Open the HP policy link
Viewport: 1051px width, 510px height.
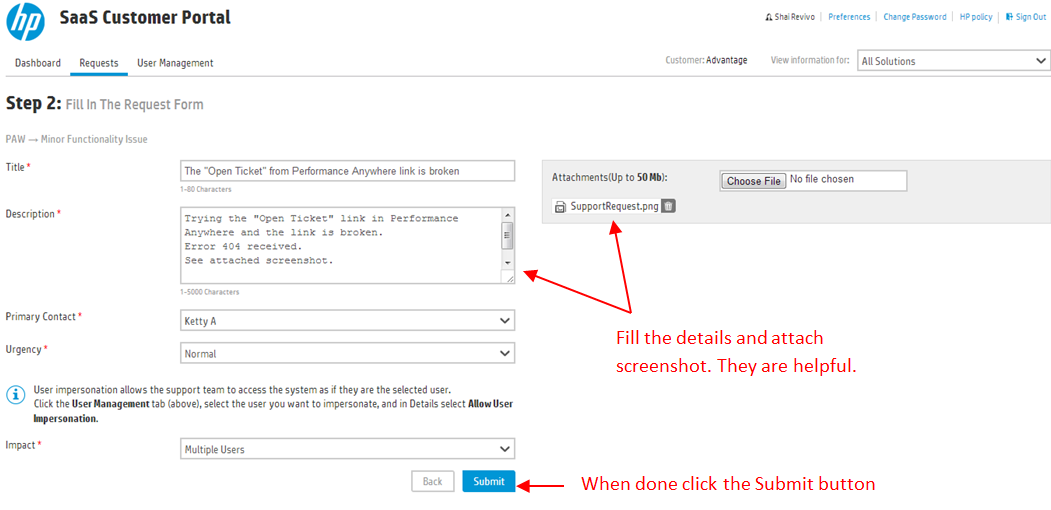coord(976,17)
